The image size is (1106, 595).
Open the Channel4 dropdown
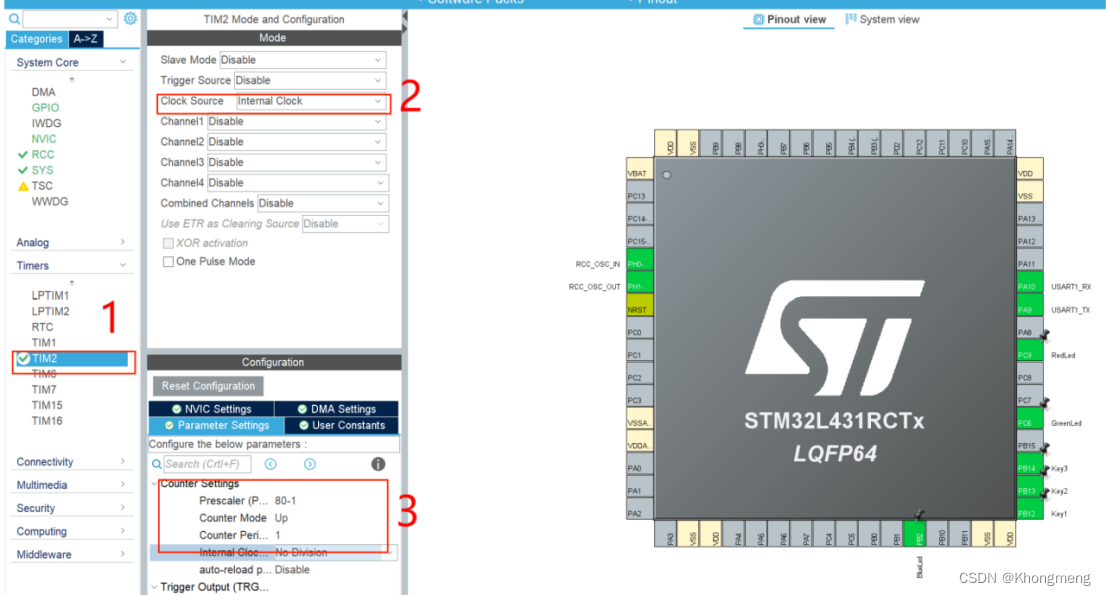click(297, 183)
